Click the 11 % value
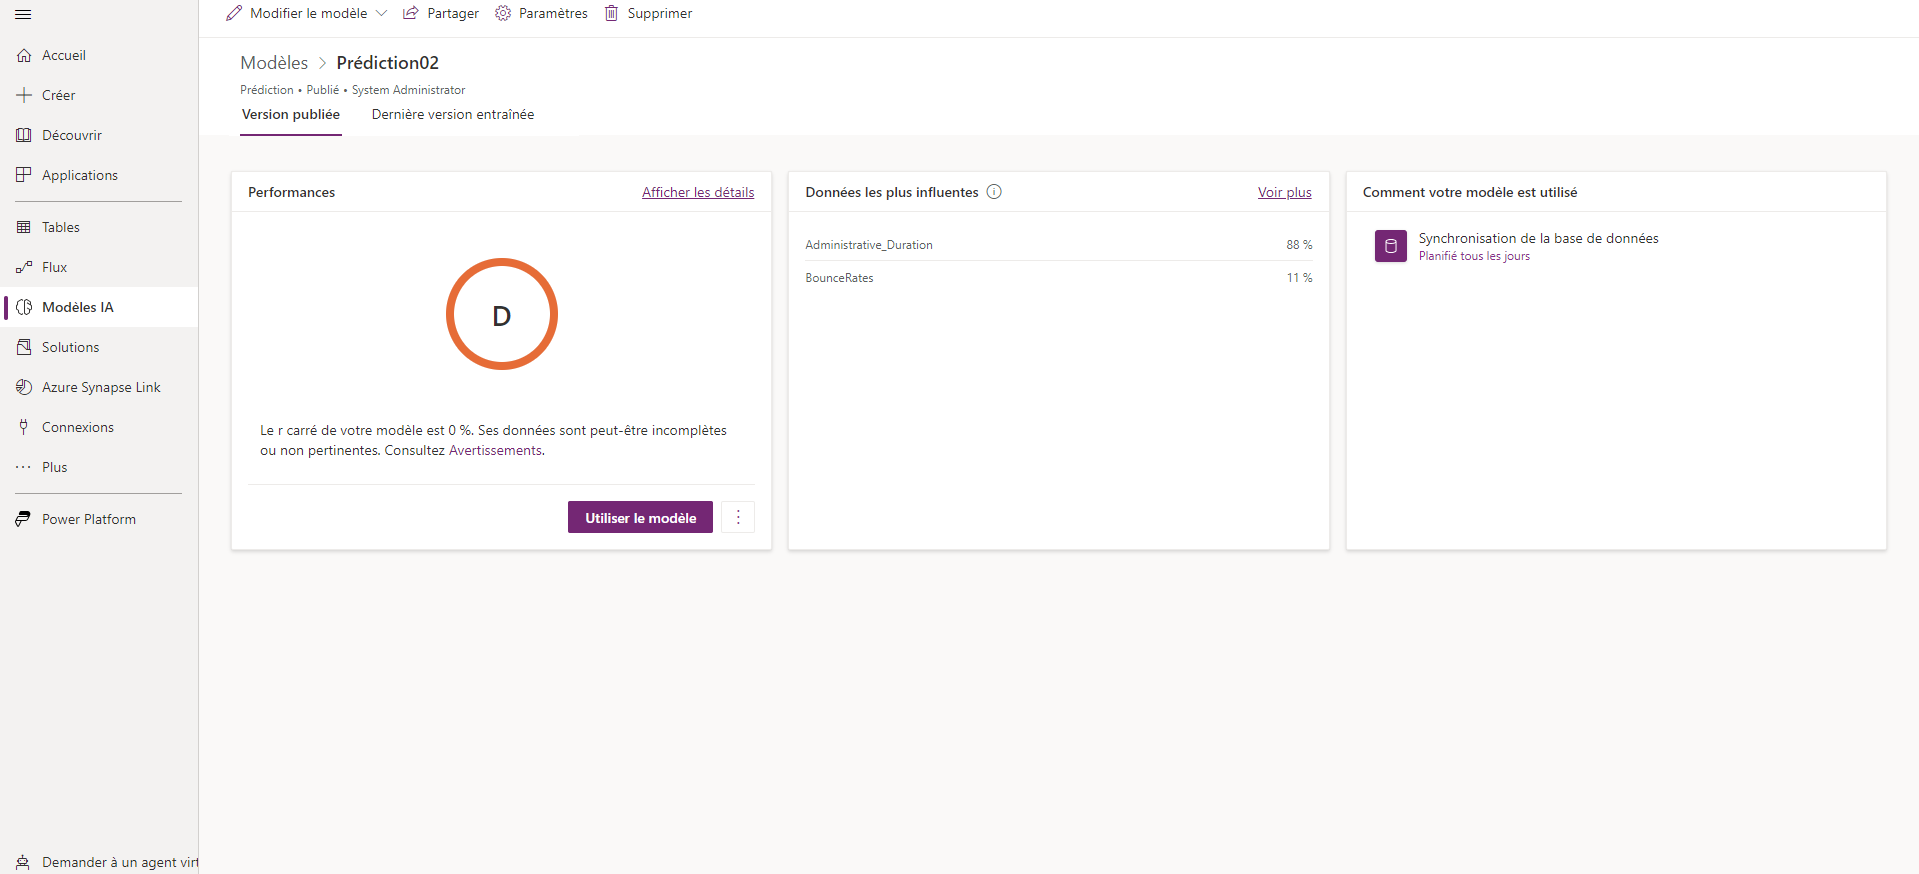The width and height of the screenshot is (1919, 874). click(1299, 278)
